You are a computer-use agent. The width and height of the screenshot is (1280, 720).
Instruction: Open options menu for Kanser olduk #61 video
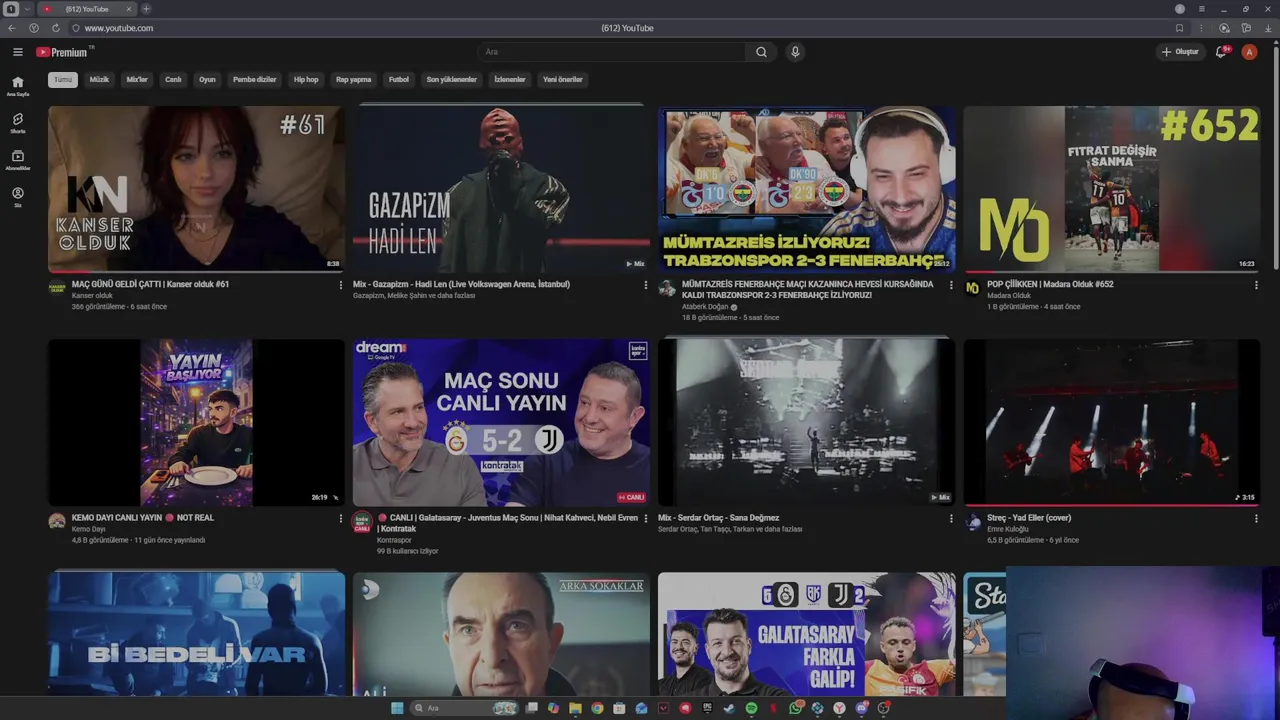[x=340, y=285]
